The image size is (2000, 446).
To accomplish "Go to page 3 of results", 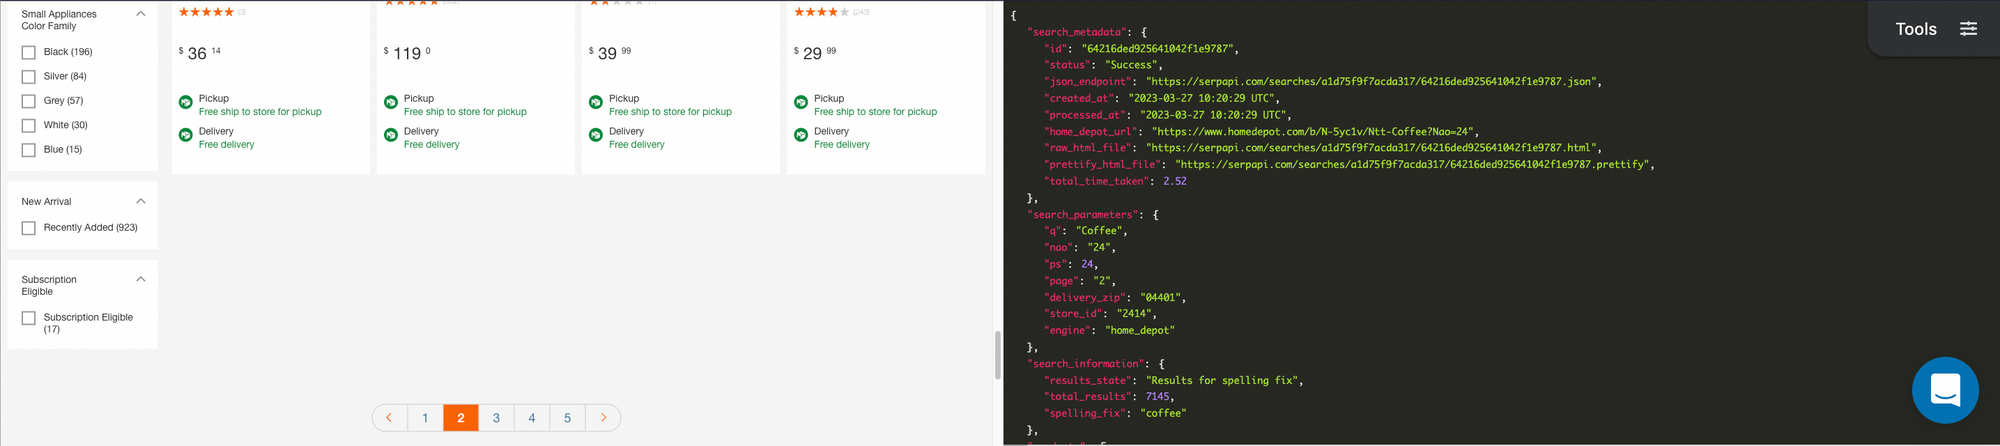I will pyautogui.click(x=496, y=418).
